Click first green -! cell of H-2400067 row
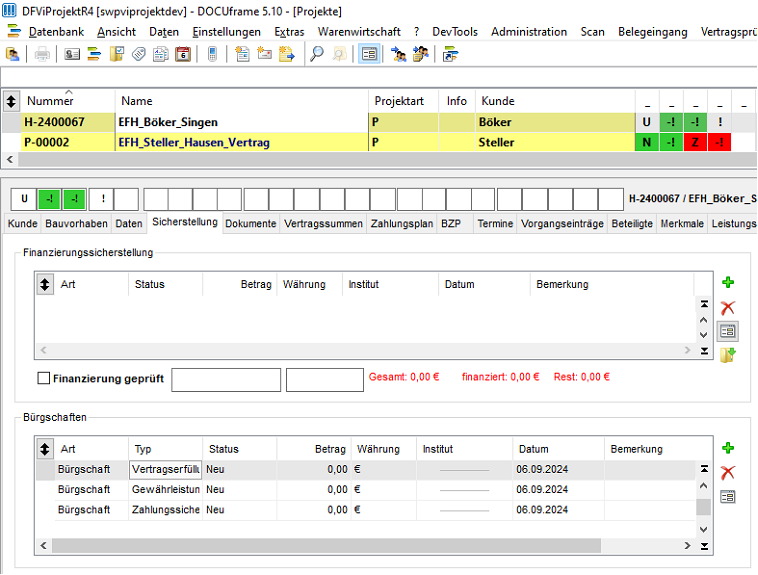Image resolution: width=758 pixels, height=575 pixels. pyautogui.click(x=671, y=122)
